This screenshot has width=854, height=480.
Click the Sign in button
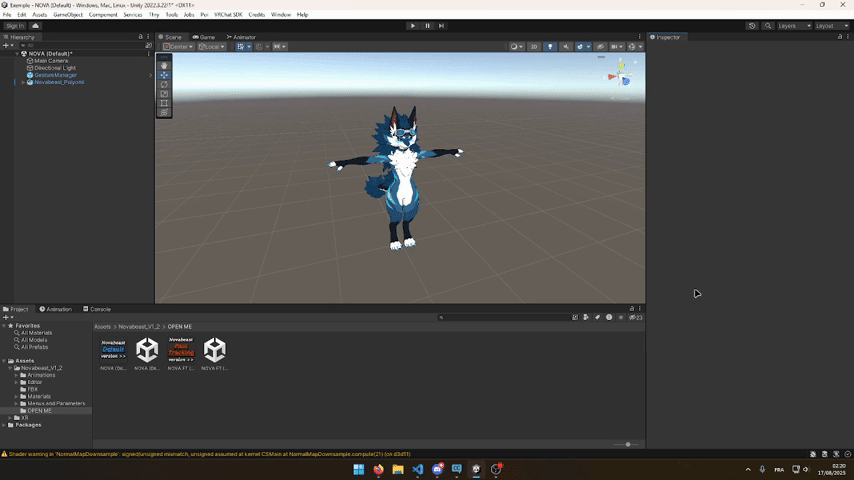[x=14, y=25]
